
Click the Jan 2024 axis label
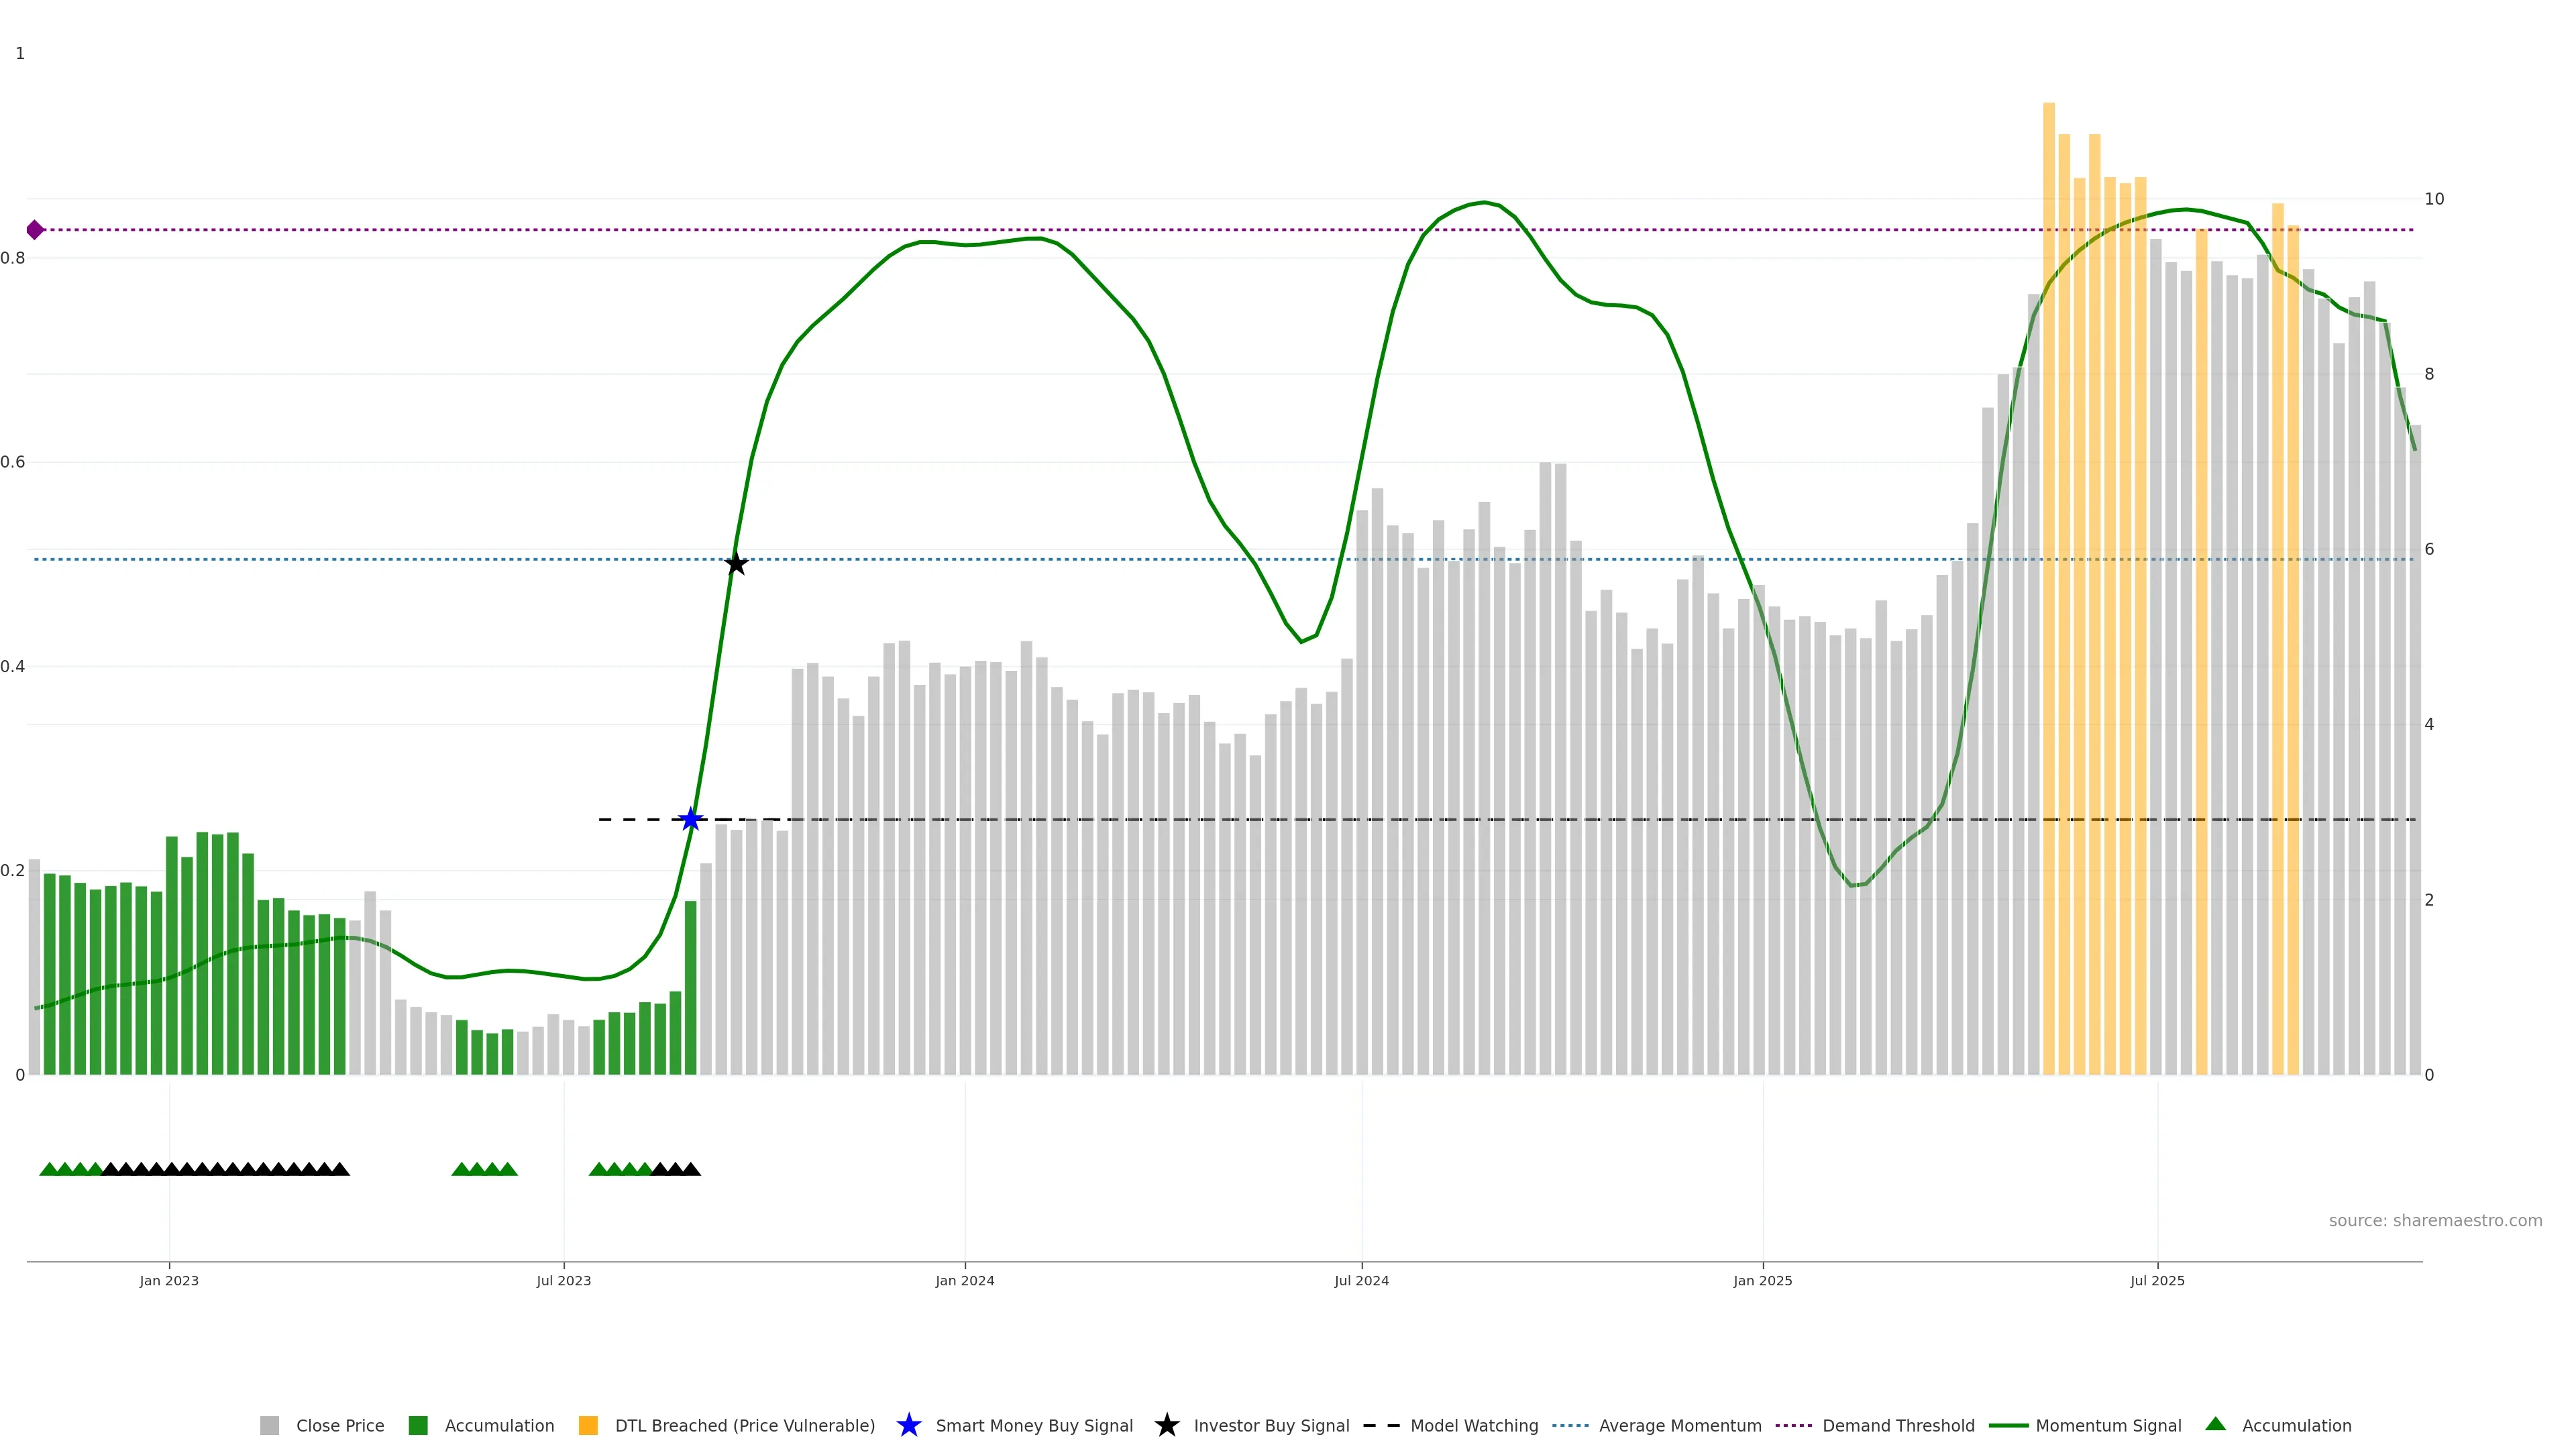coord(964,1280)
